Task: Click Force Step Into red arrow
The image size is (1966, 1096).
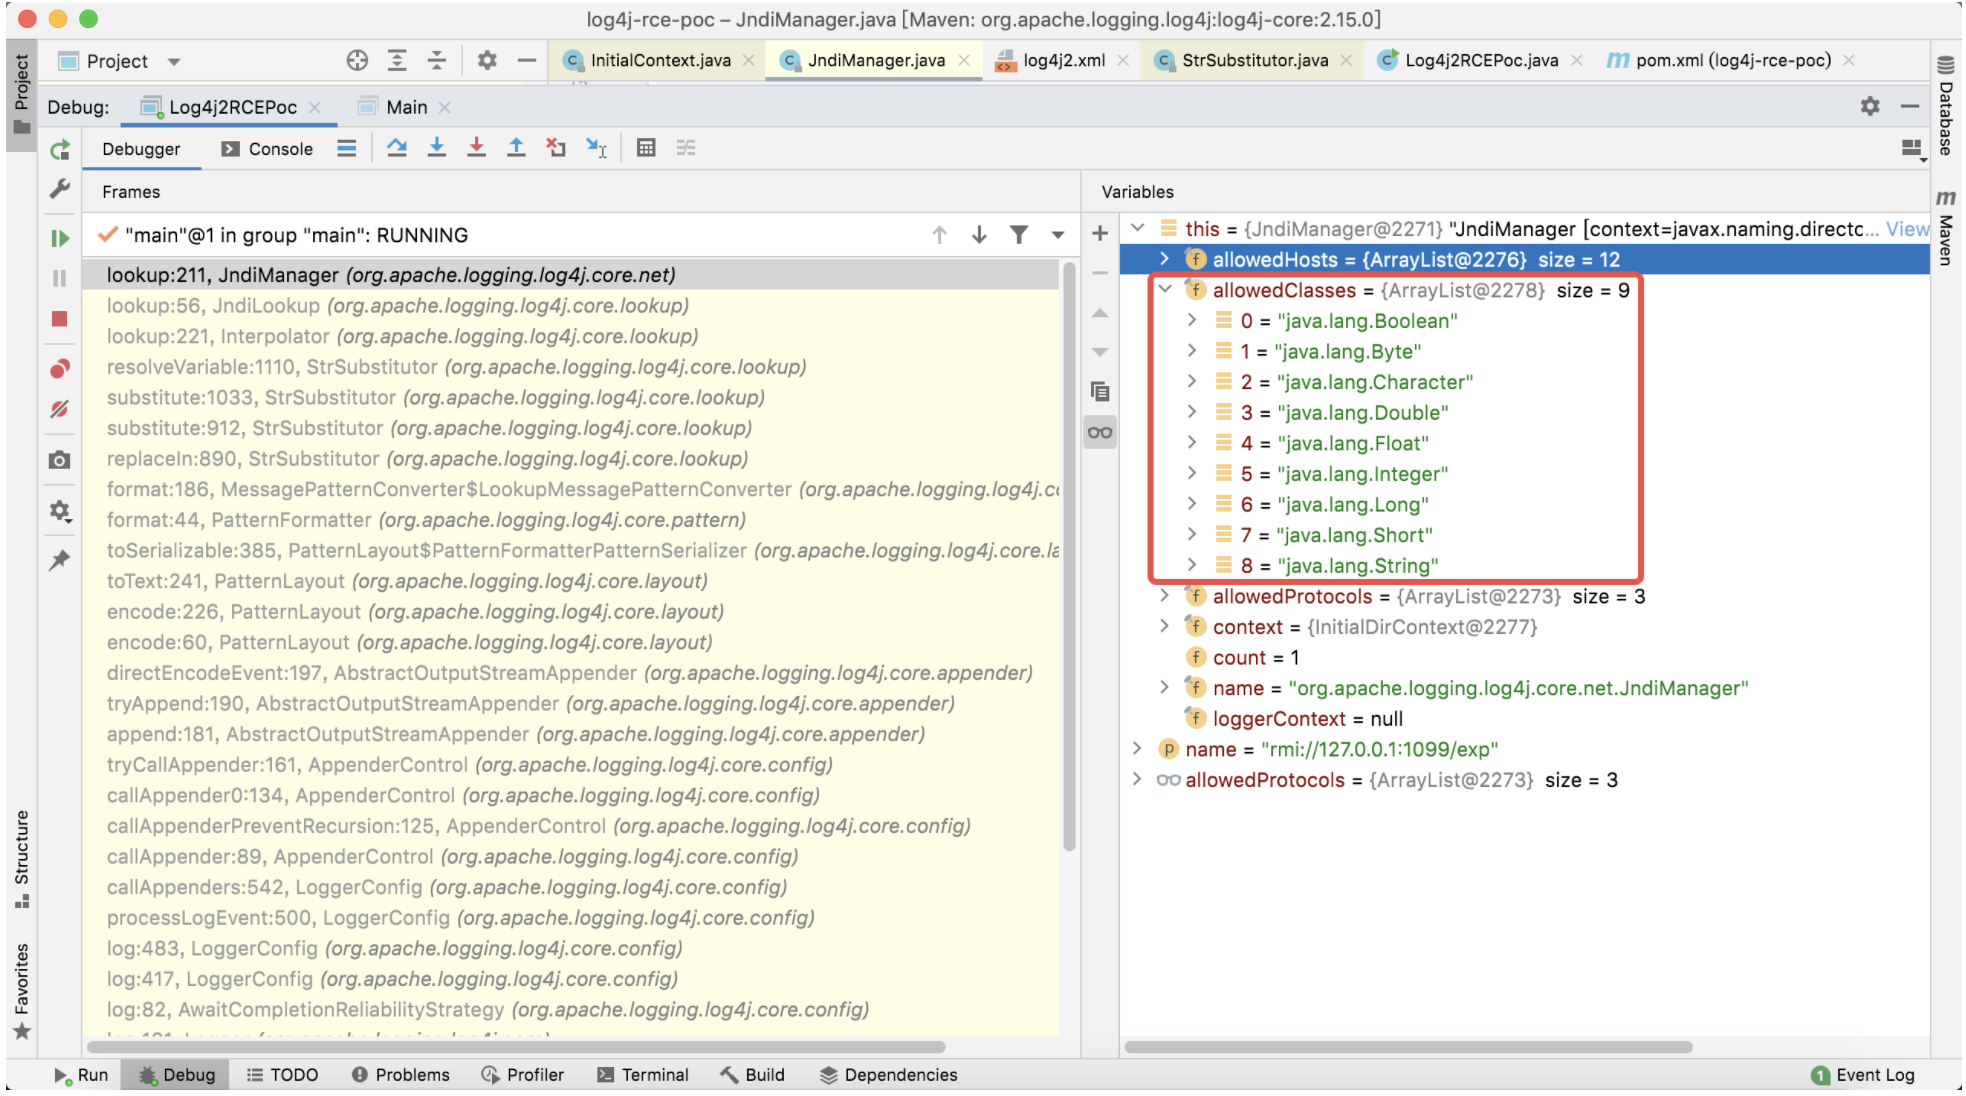Action: point(477,148)
